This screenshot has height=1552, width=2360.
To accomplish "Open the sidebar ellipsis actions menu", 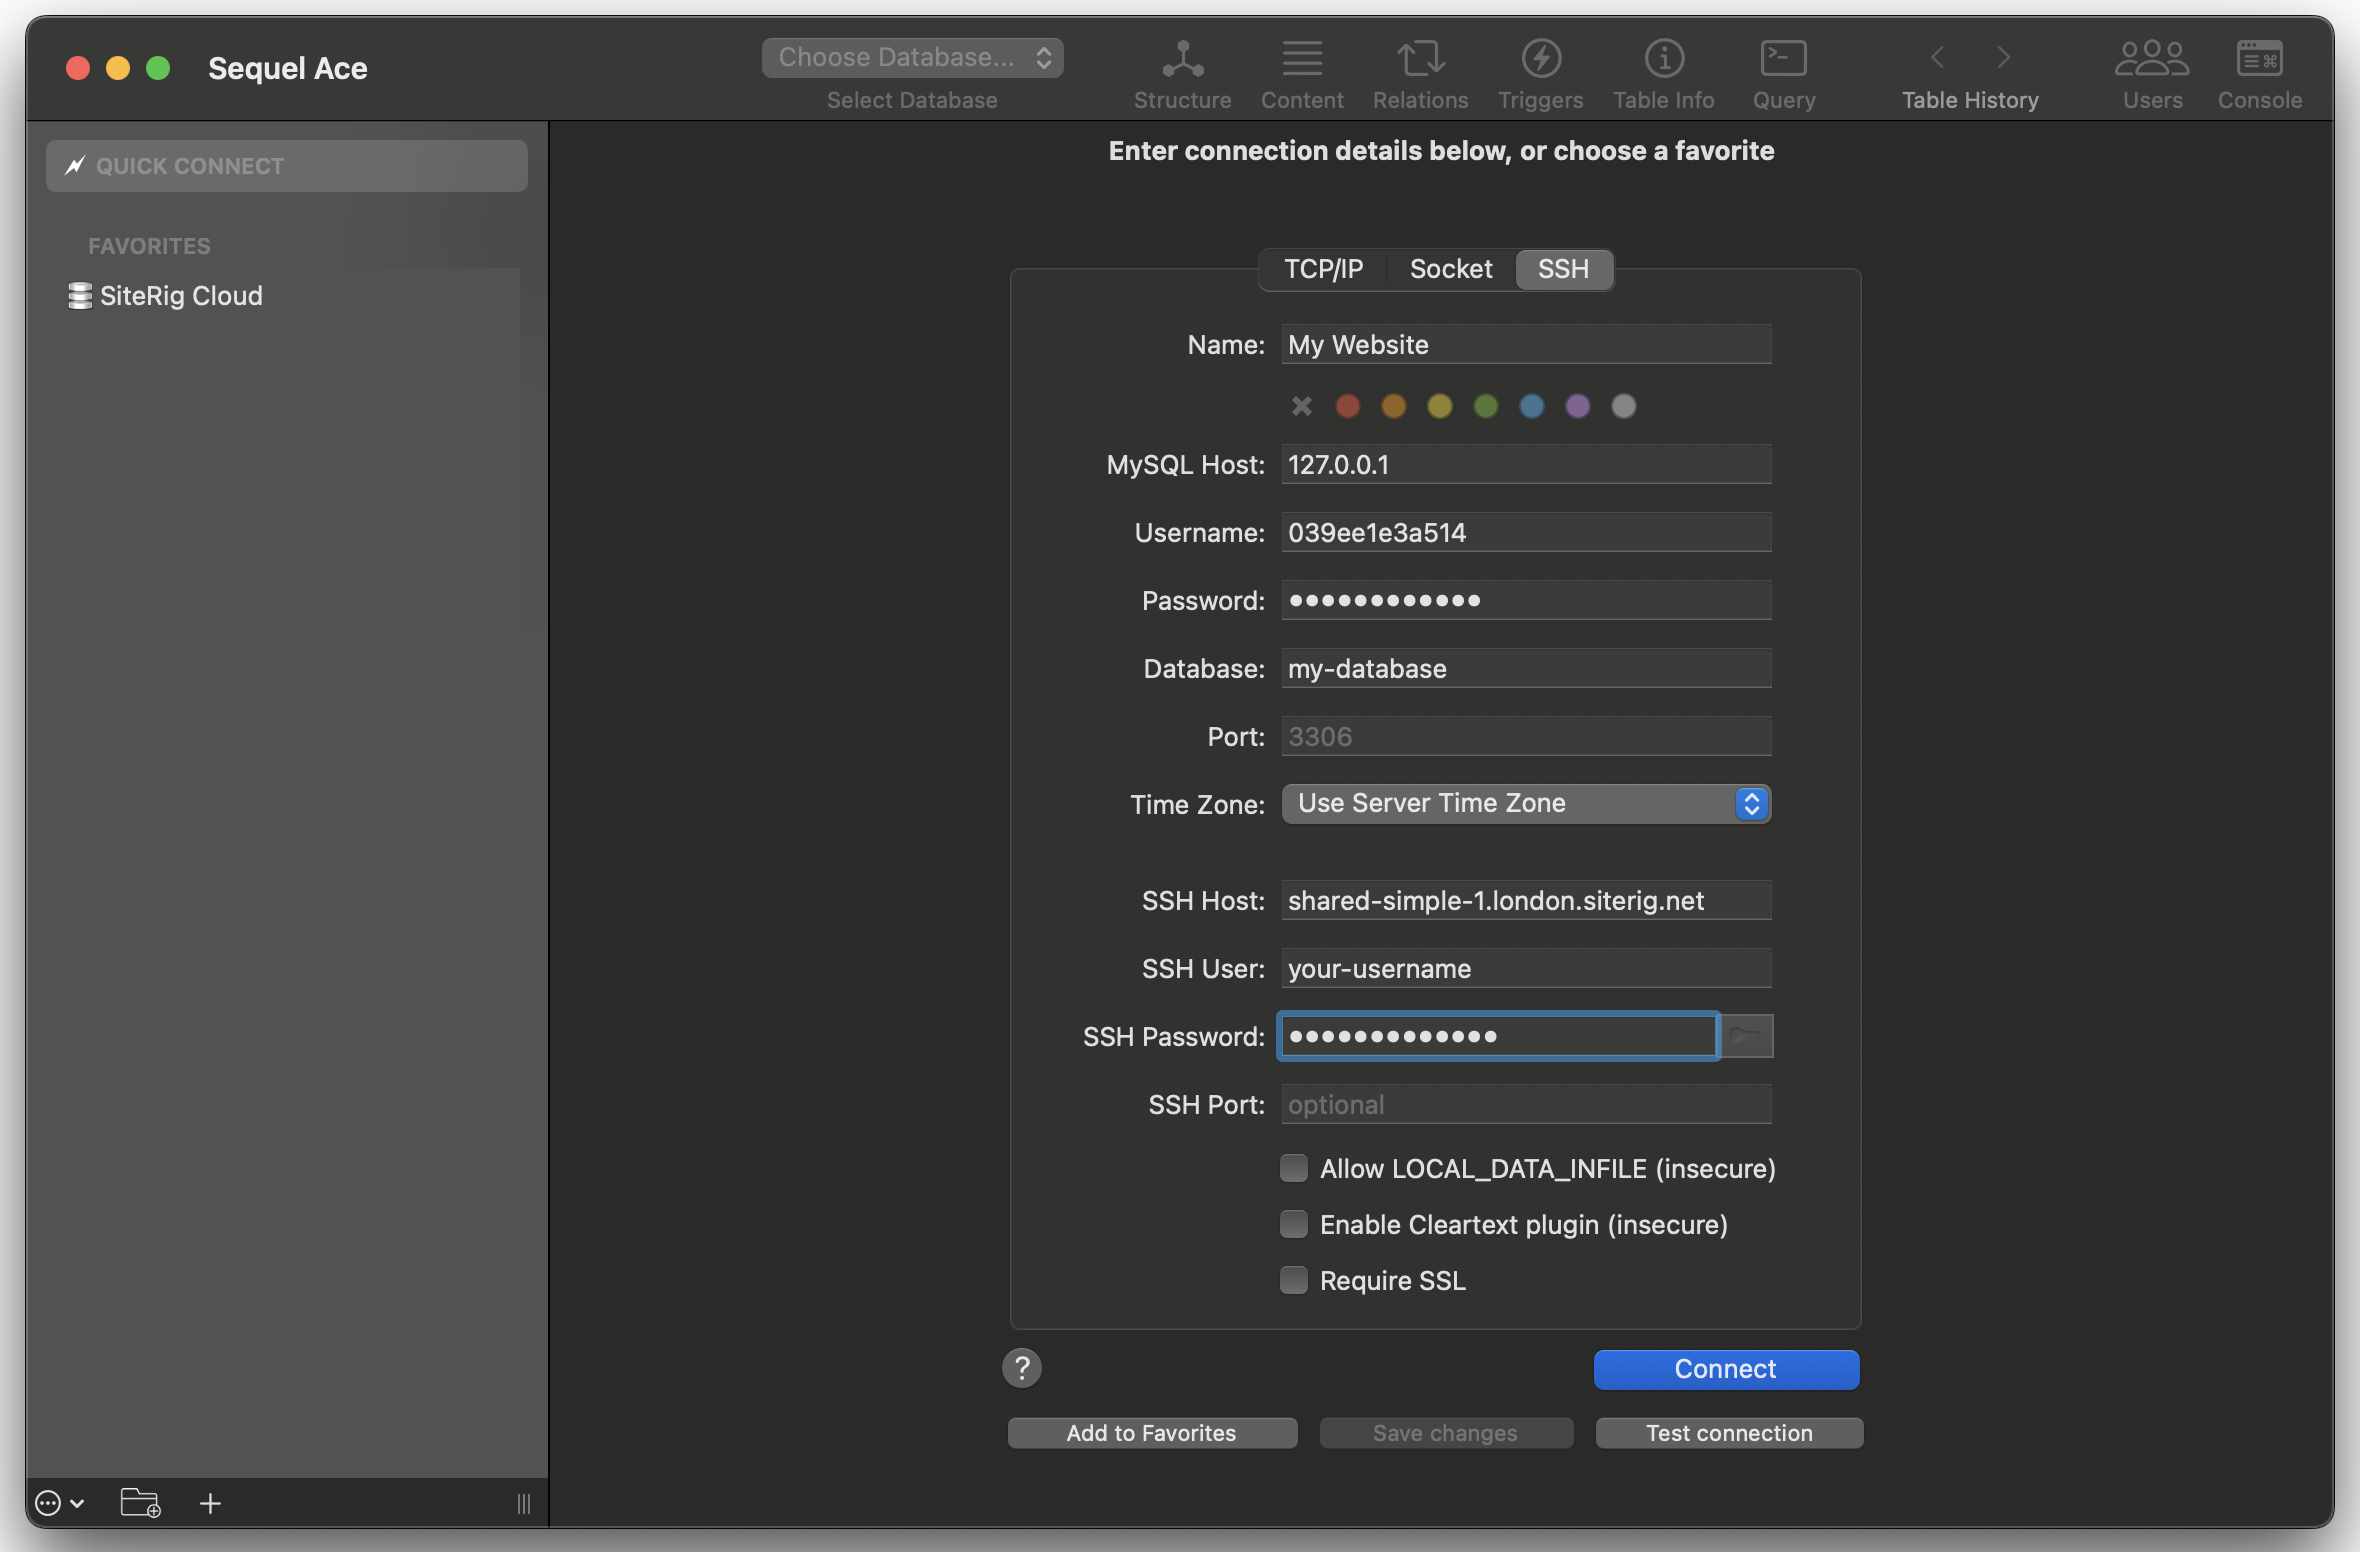I will click(x=59, y=1503).
